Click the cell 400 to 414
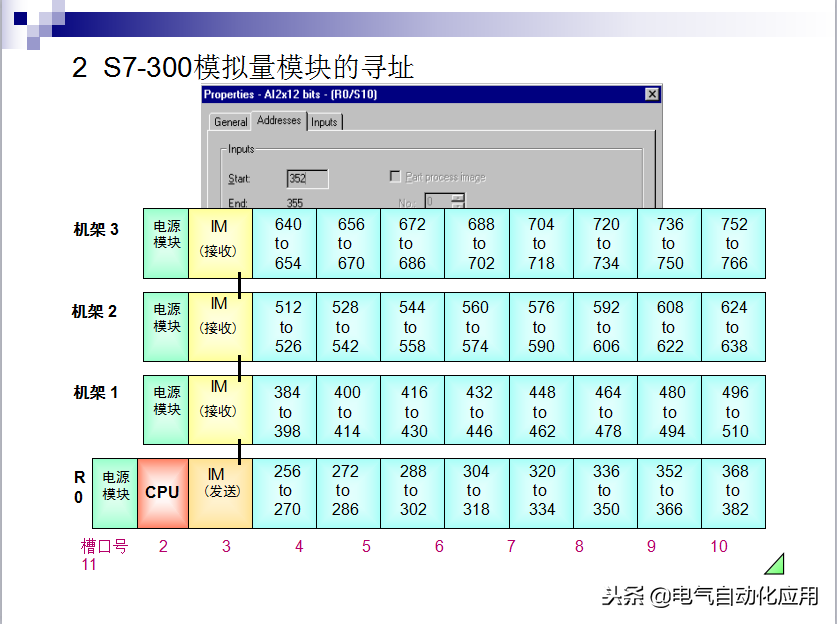 tap(349, 410)
